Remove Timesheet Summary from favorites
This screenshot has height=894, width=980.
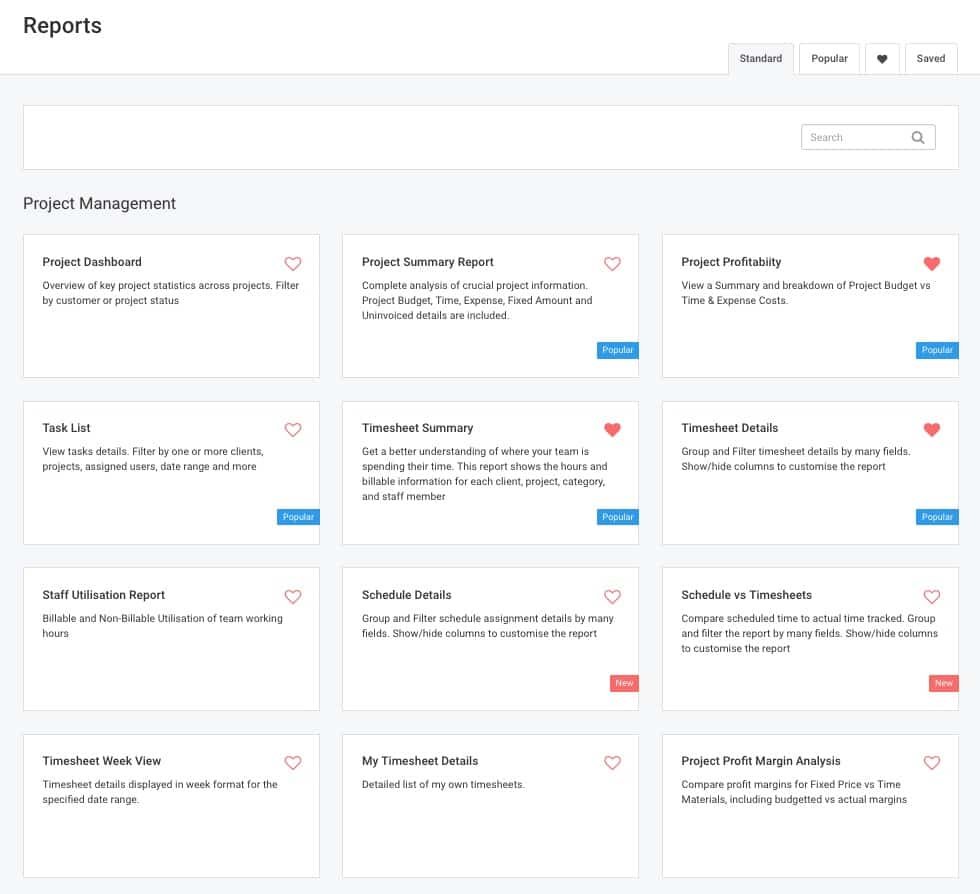[x=612, y=430]
